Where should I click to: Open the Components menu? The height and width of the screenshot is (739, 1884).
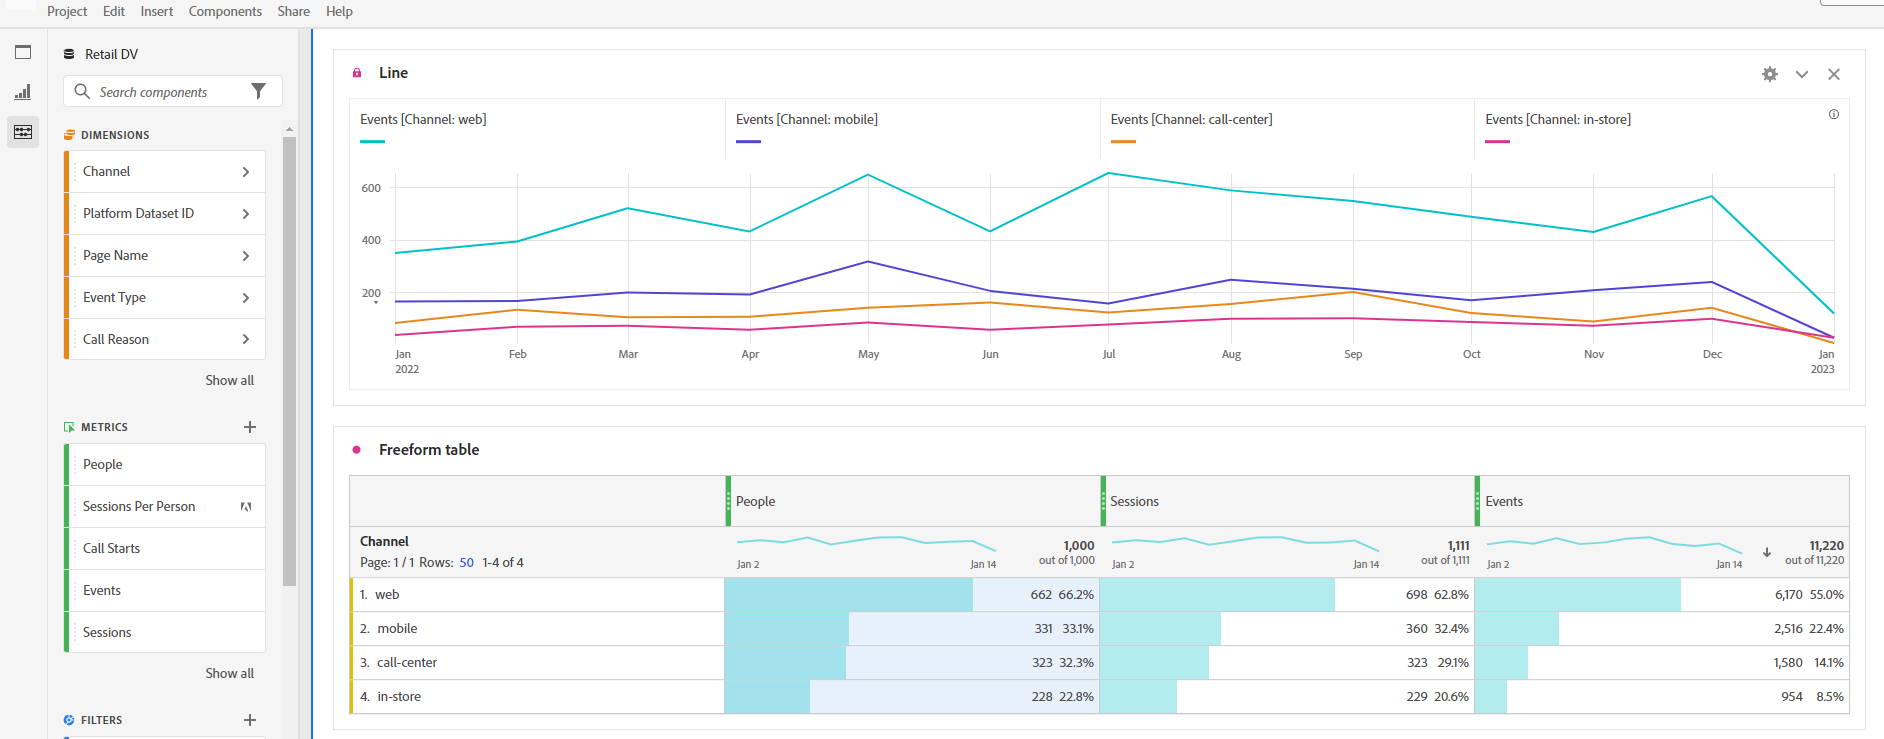click(225, 11)
